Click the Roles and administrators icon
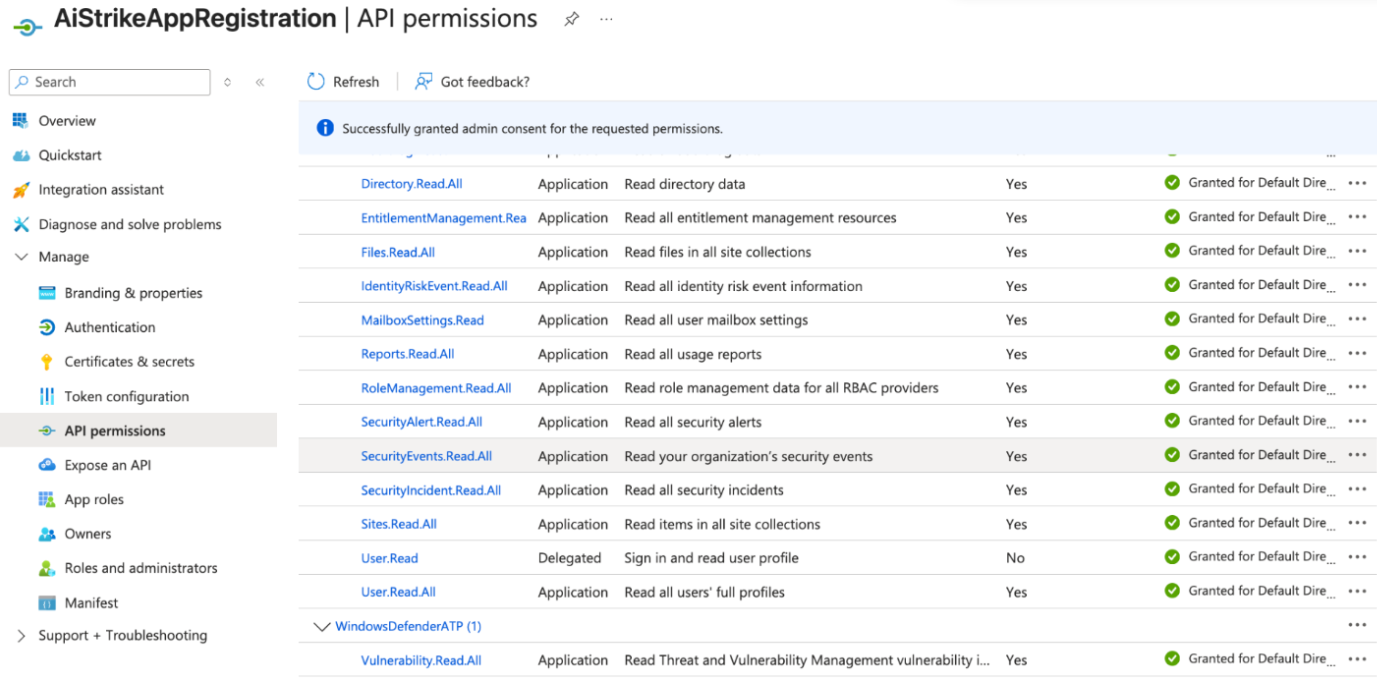The image size is (1377, 679). [x=46, y=568]
